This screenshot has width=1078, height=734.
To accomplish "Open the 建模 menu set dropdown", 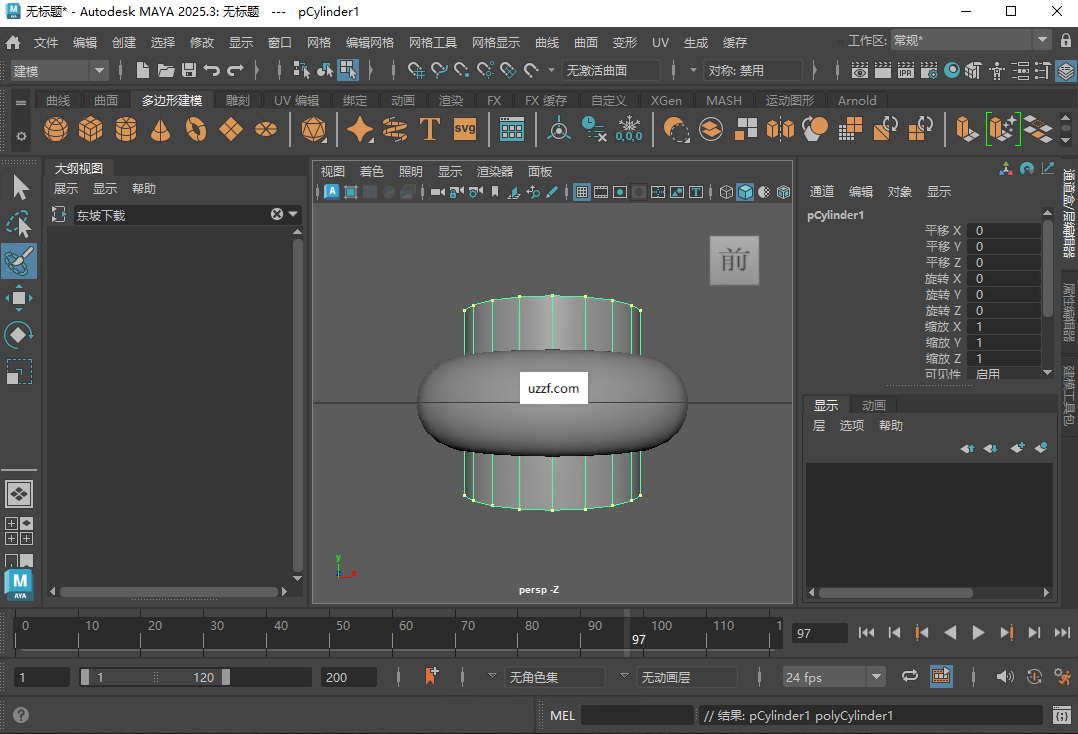I will [x=57, y=71].
